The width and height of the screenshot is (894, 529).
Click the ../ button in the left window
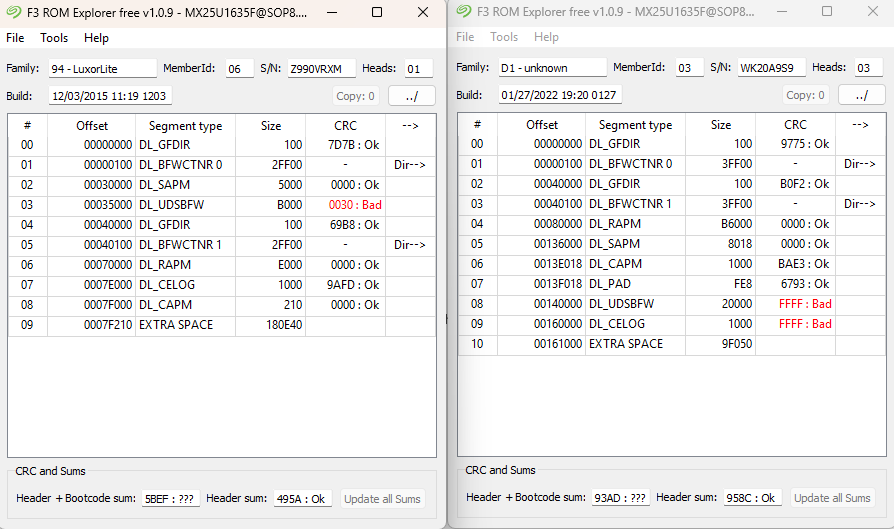[412, 96]
